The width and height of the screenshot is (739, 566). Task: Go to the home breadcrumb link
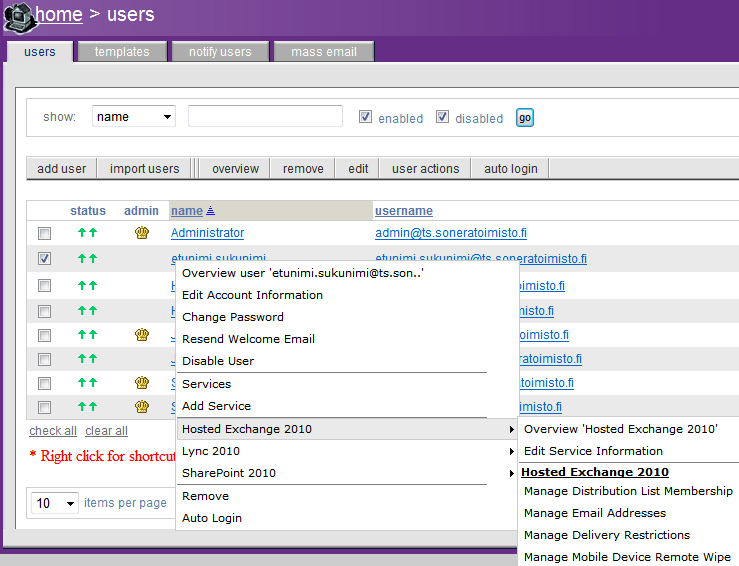(x=58, y=15)
